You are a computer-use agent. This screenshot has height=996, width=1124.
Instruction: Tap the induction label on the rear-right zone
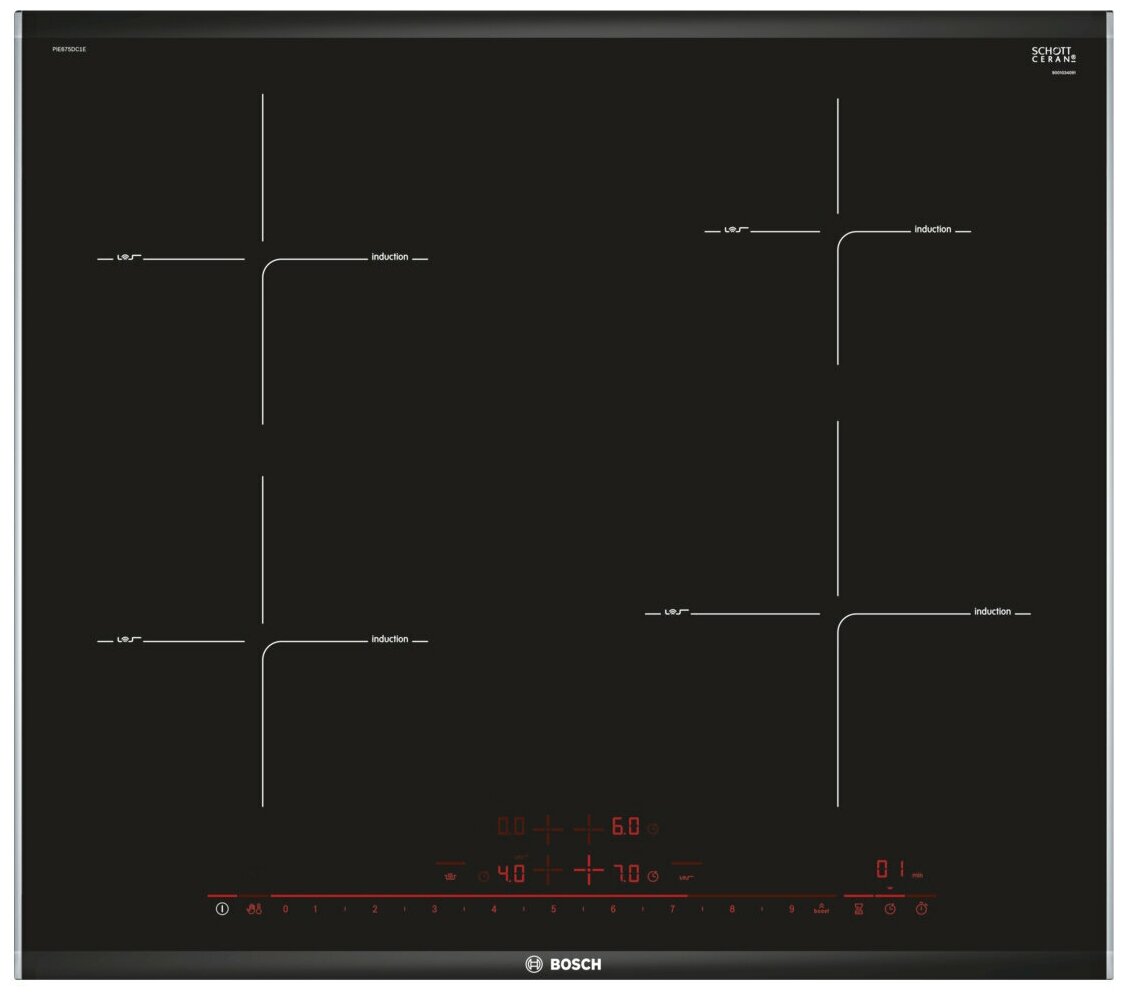[933, 229]
